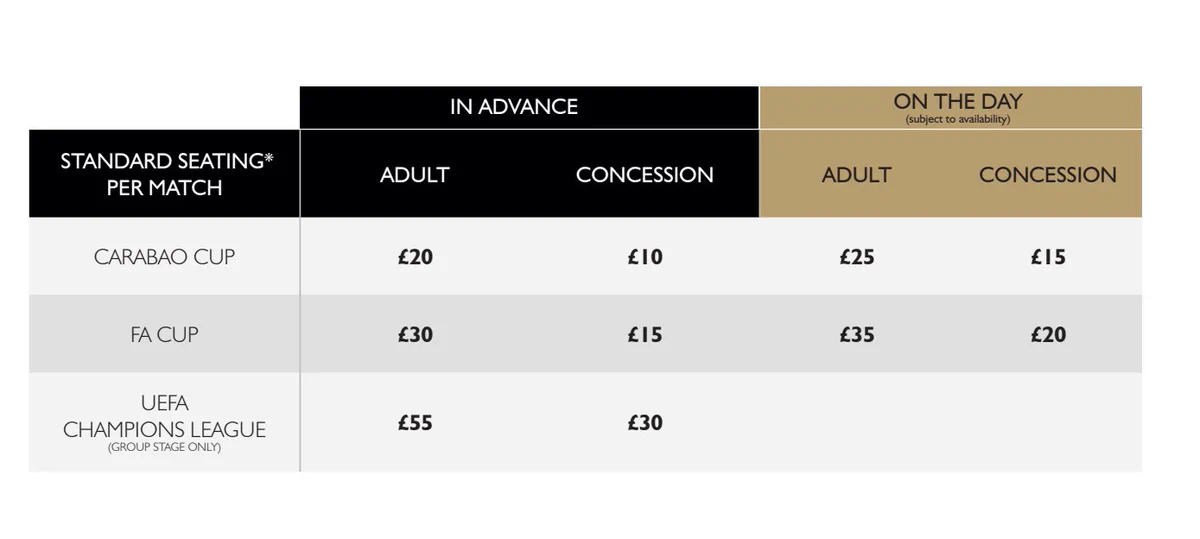The image size is (1200, 539).
Task: Click the ADULT column under ON THE DAY
Action: tap(857, 175)
